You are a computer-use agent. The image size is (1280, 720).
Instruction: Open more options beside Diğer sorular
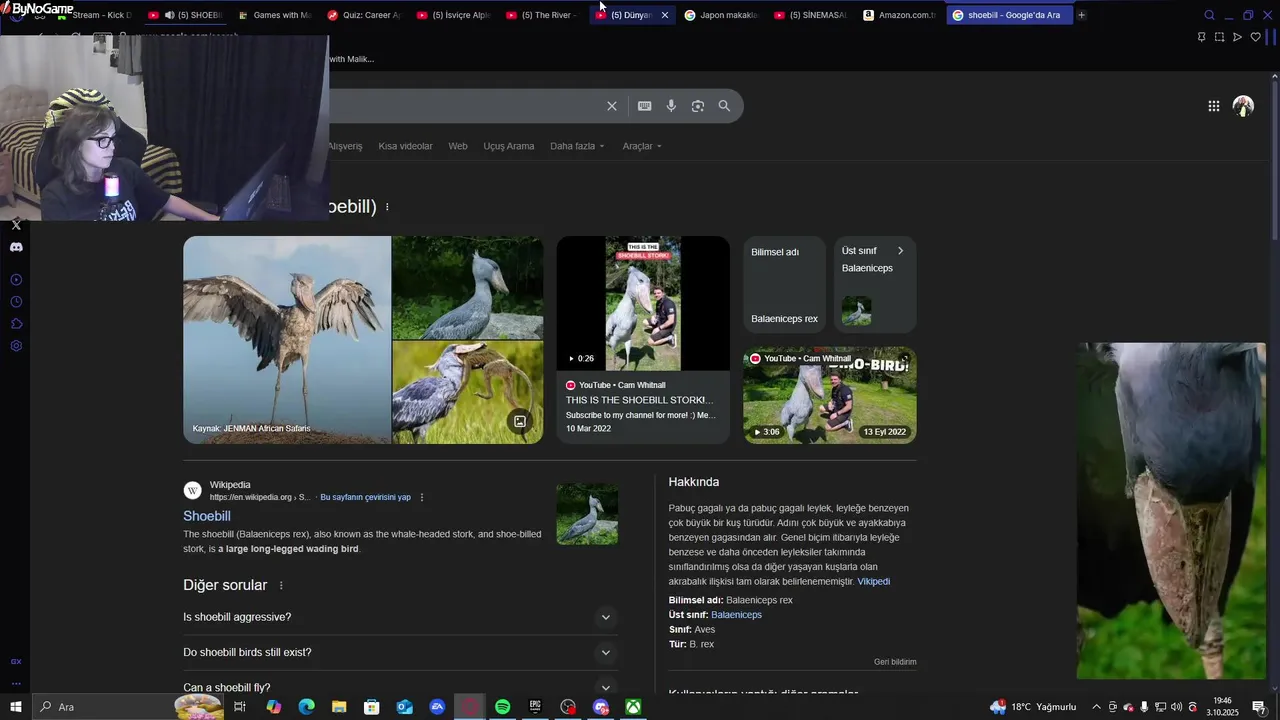281,585
